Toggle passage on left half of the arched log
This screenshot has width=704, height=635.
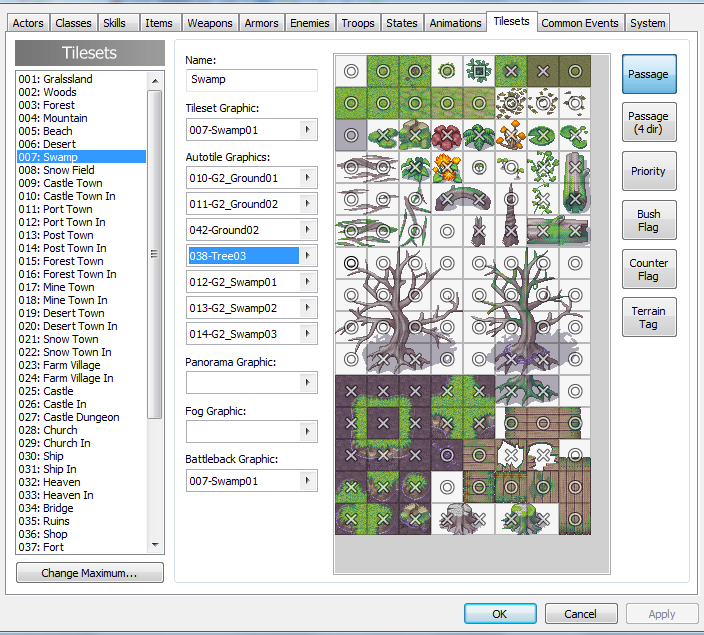(447, 199)
